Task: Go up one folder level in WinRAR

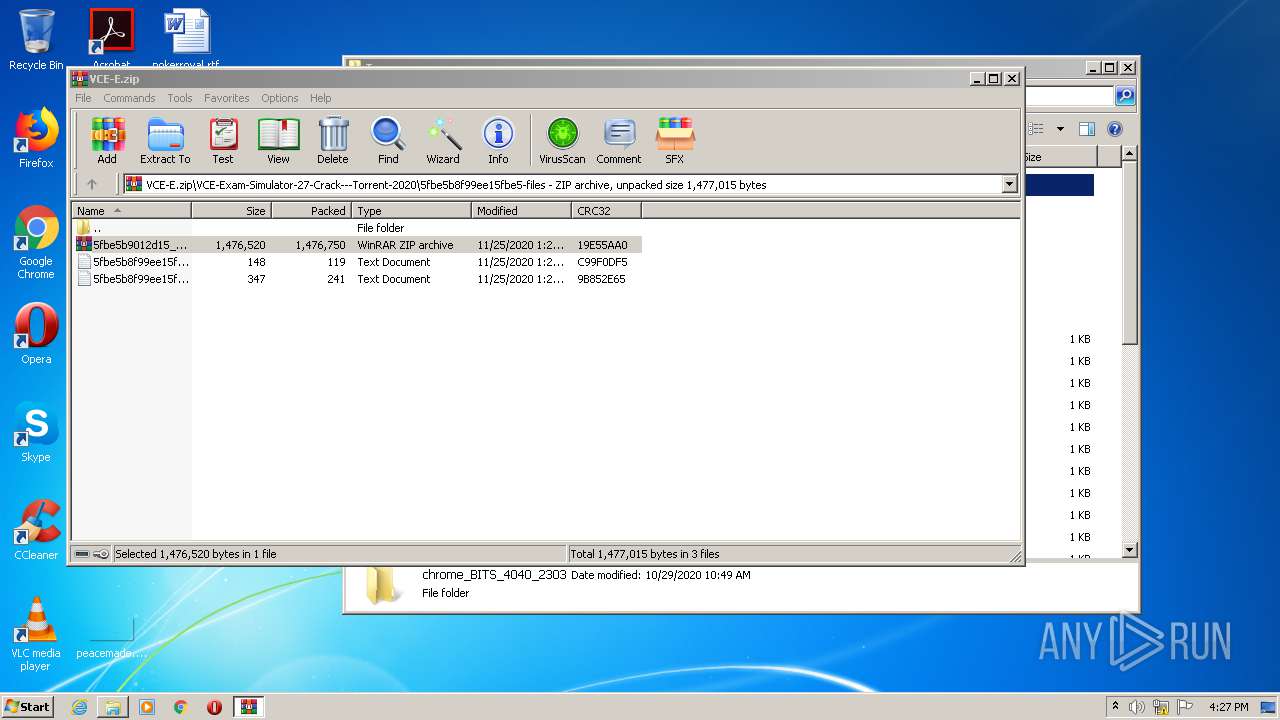Action: point(92,184)
